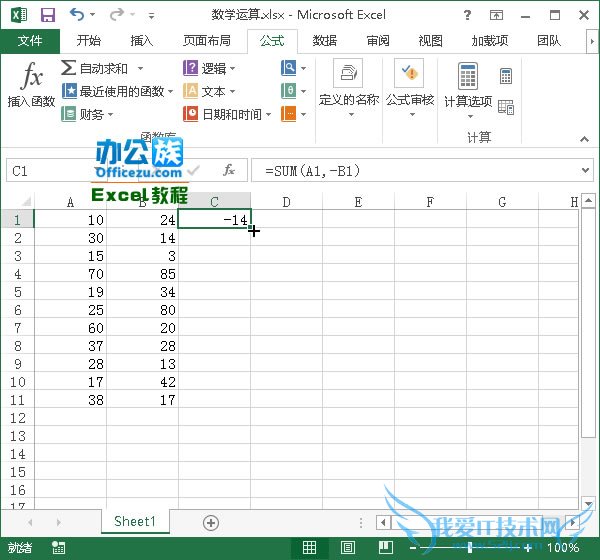
Task: Switch to Page Layout view in status bar
Action: [x=345, y=548]
